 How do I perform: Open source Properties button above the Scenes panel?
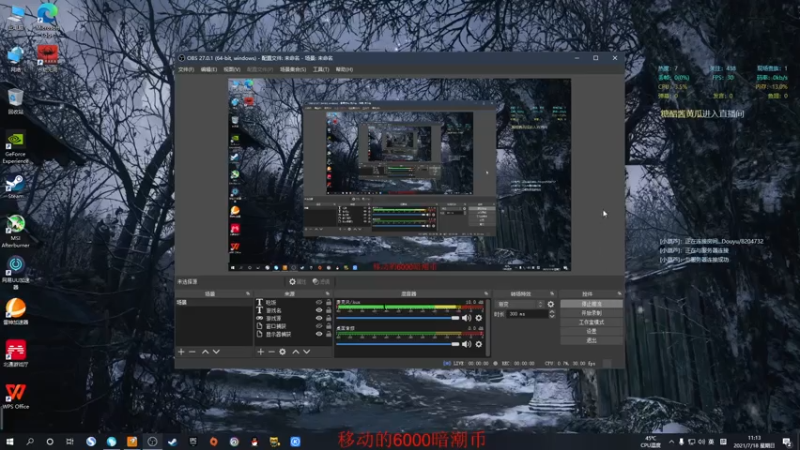pos(296,282)
